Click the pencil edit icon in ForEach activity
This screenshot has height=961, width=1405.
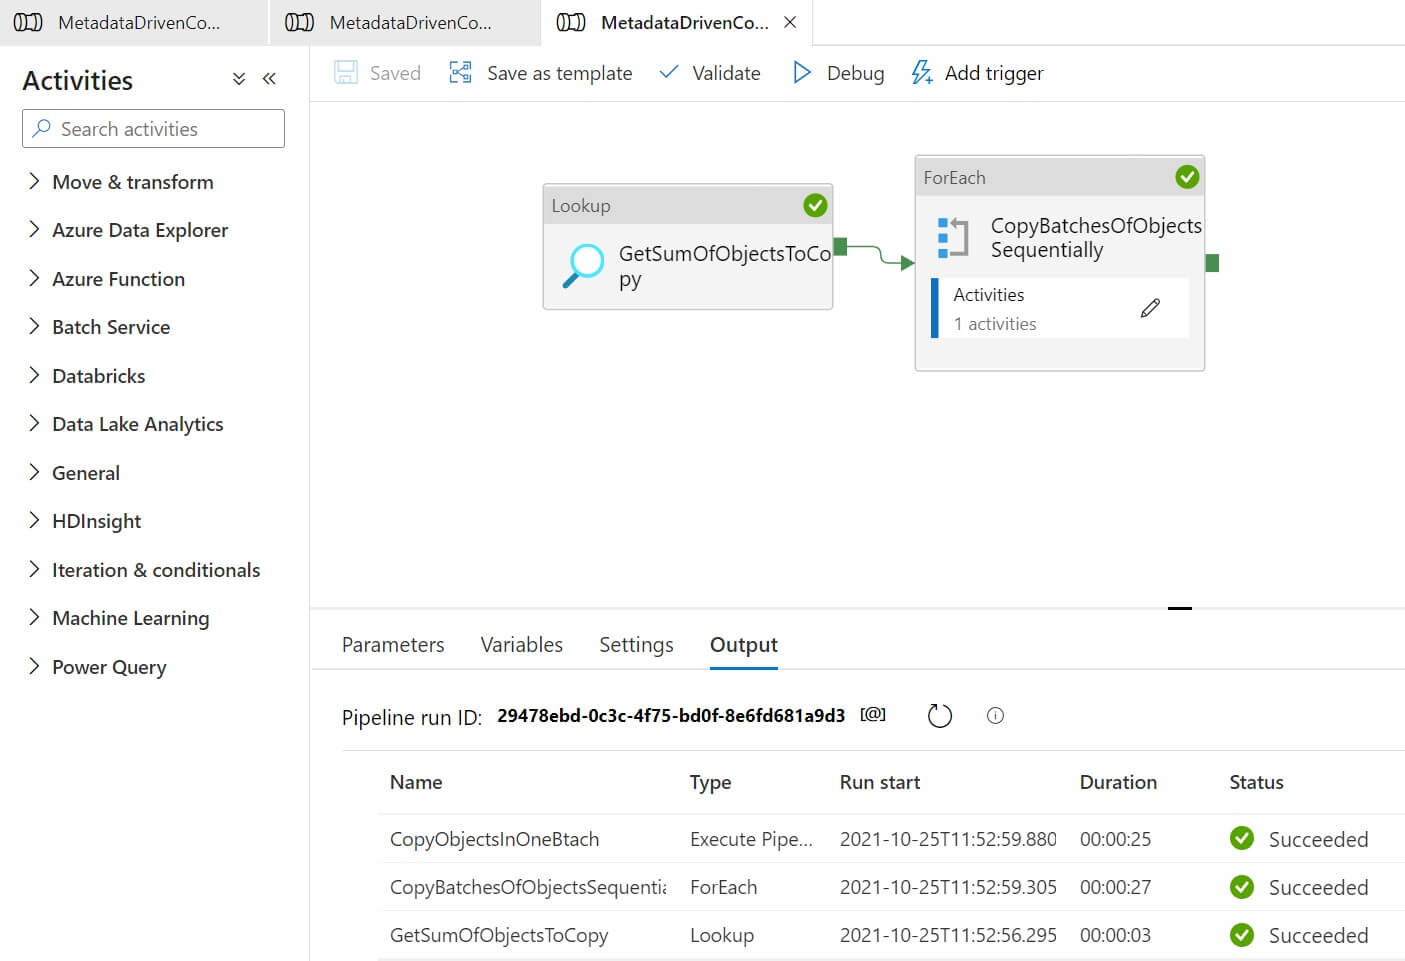[x=1150, y=308]
